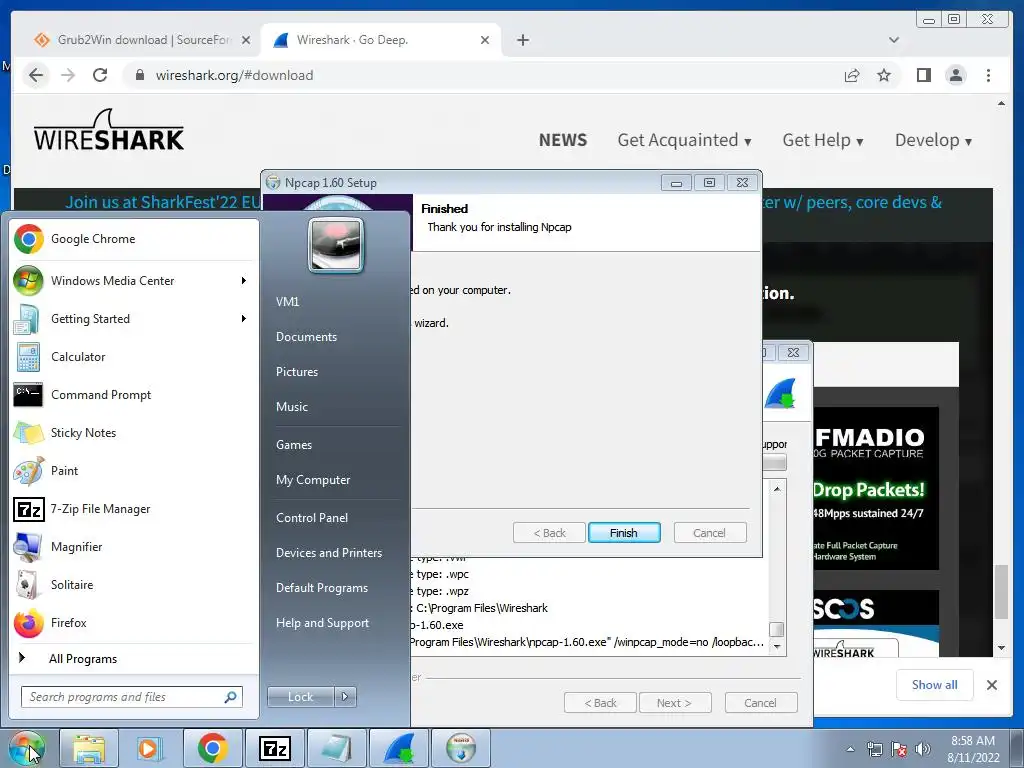Click the user account picture in Start menu
Screen dimensions: 1024x768
point(336,246)
